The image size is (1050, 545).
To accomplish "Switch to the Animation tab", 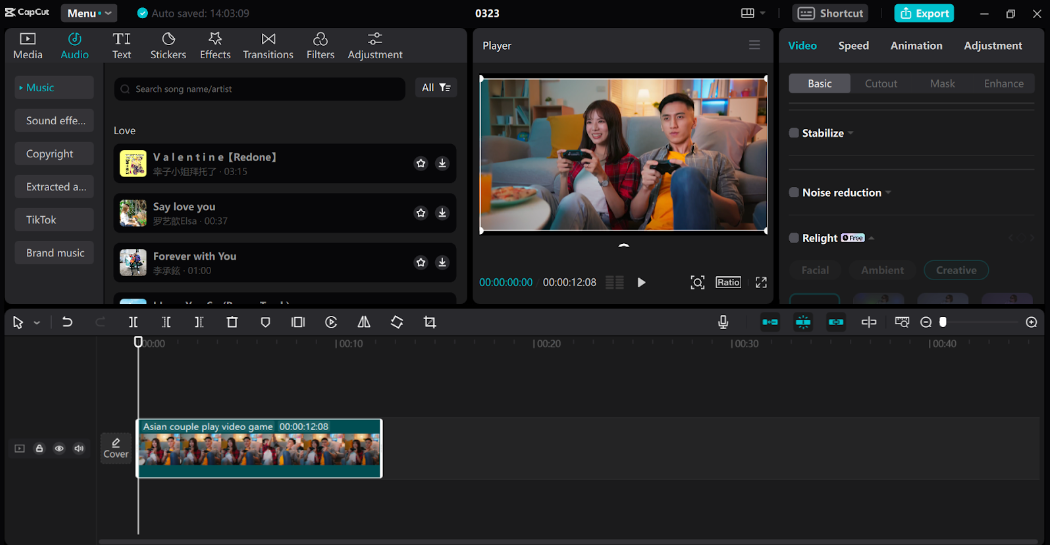I will [916, 46].
